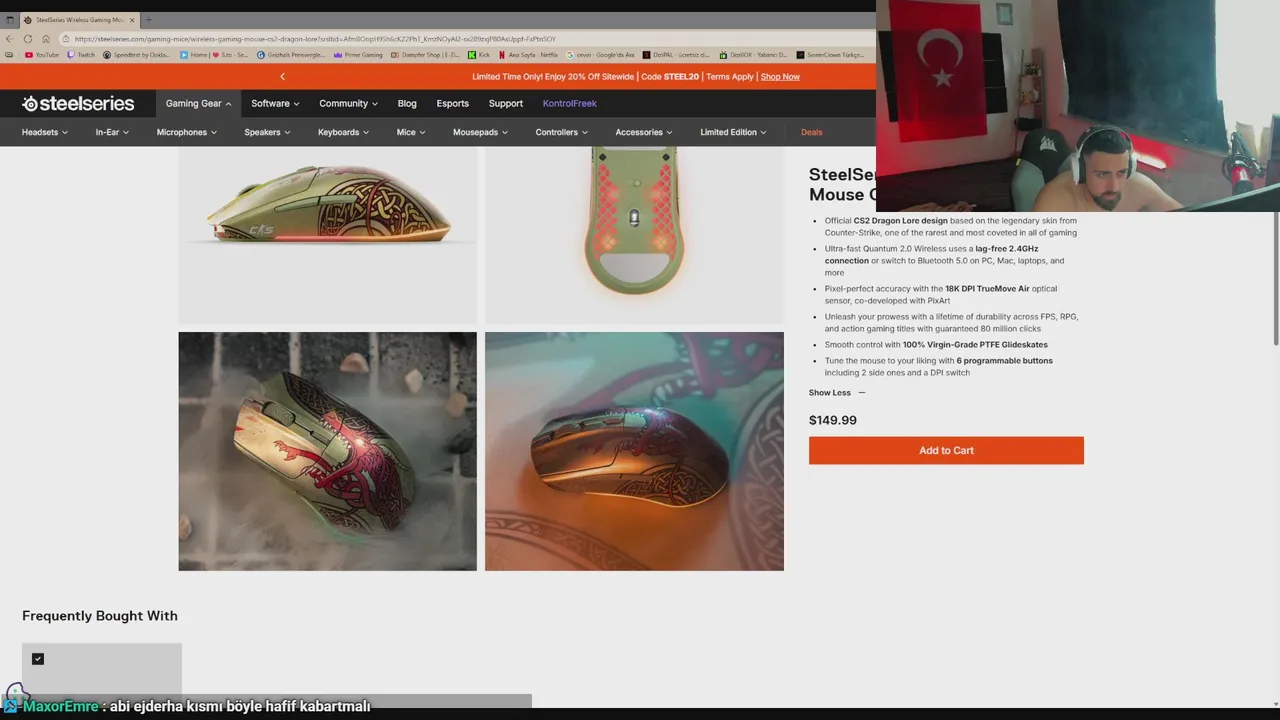Open the Twitch bookmark

coord(80,55)
